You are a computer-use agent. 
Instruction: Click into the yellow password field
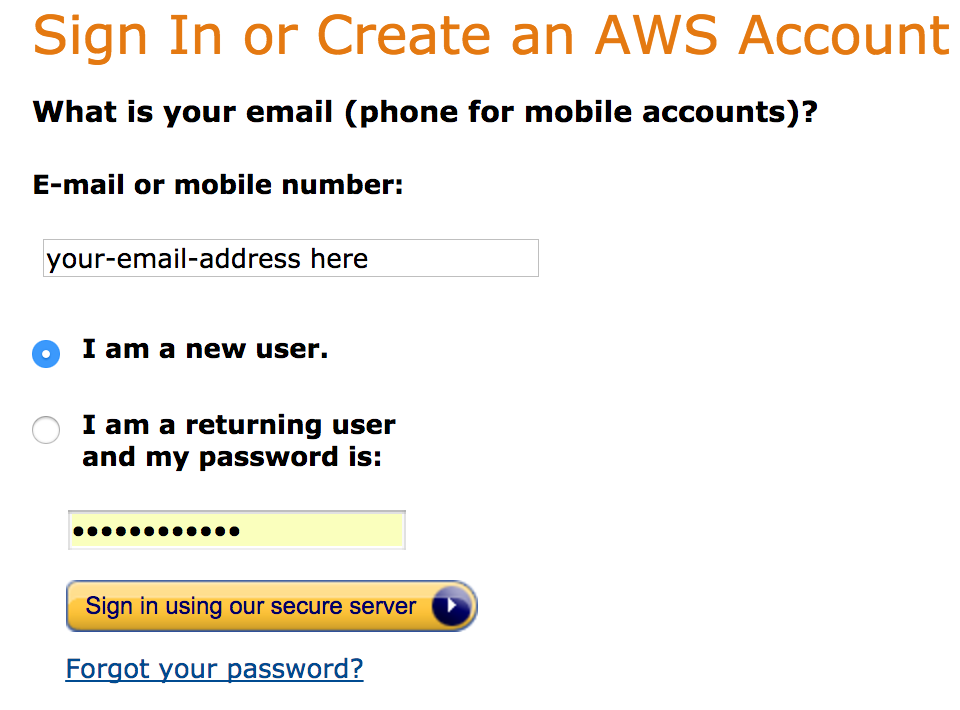tap(237, 530)
